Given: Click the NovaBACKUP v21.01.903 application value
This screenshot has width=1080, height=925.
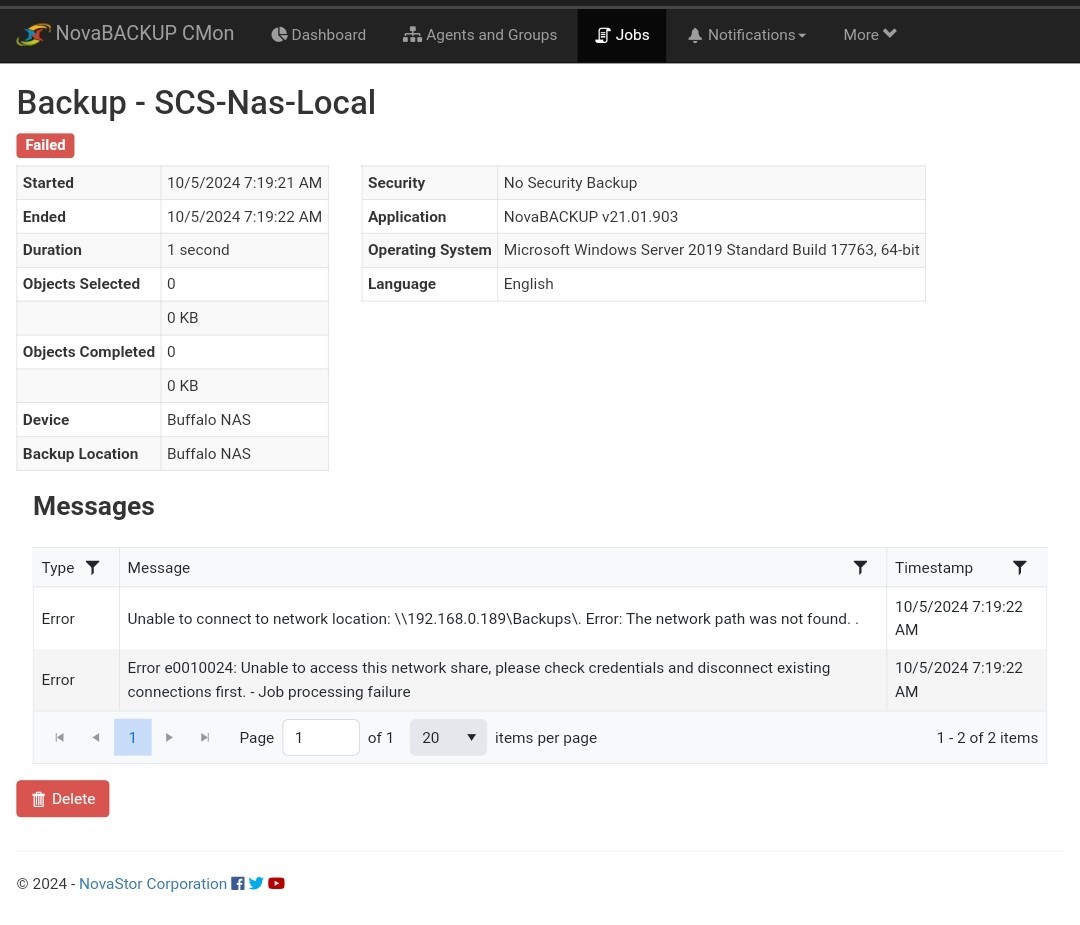Looking at the screenshot, I should coord(591,217).
